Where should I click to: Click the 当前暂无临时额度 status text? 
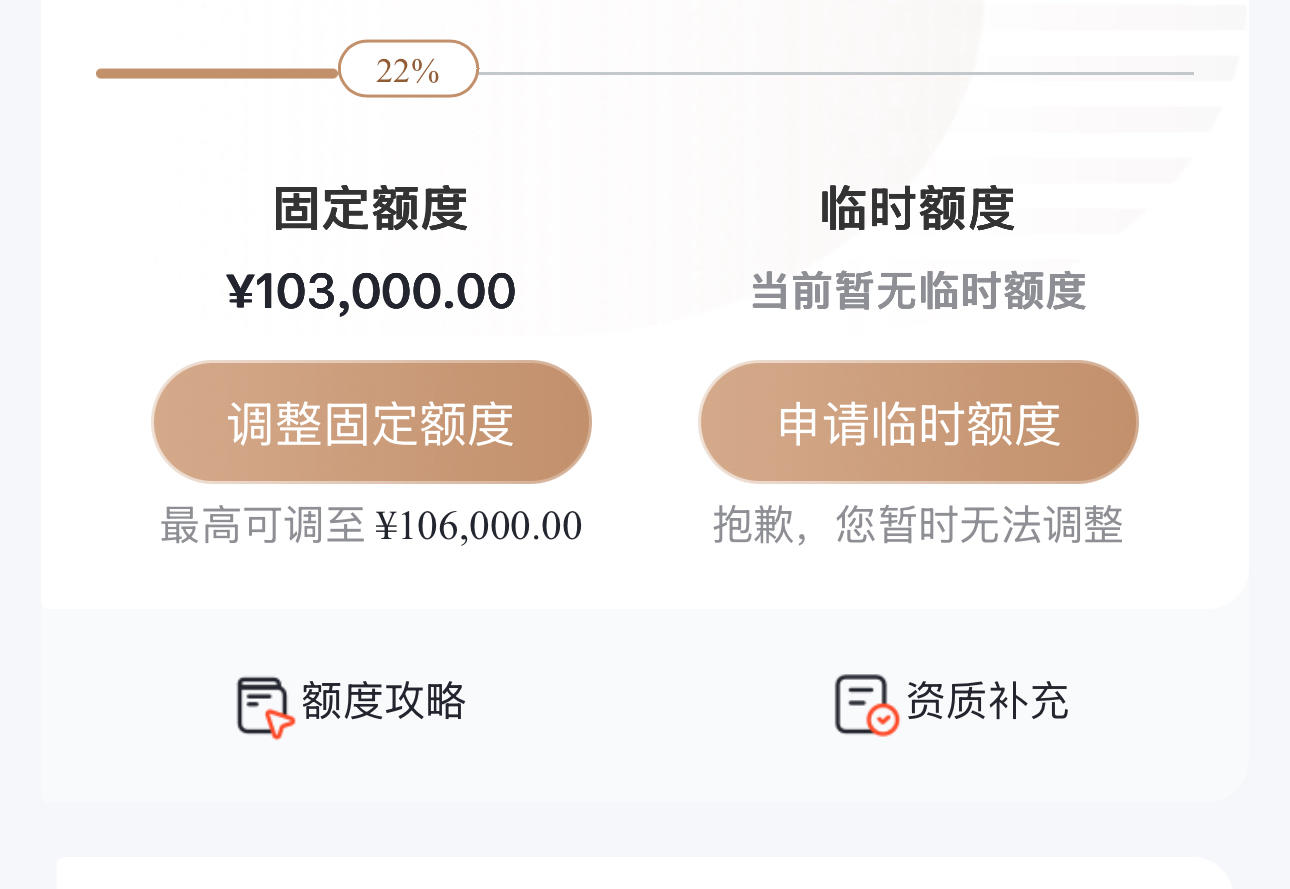coord(918,291)
